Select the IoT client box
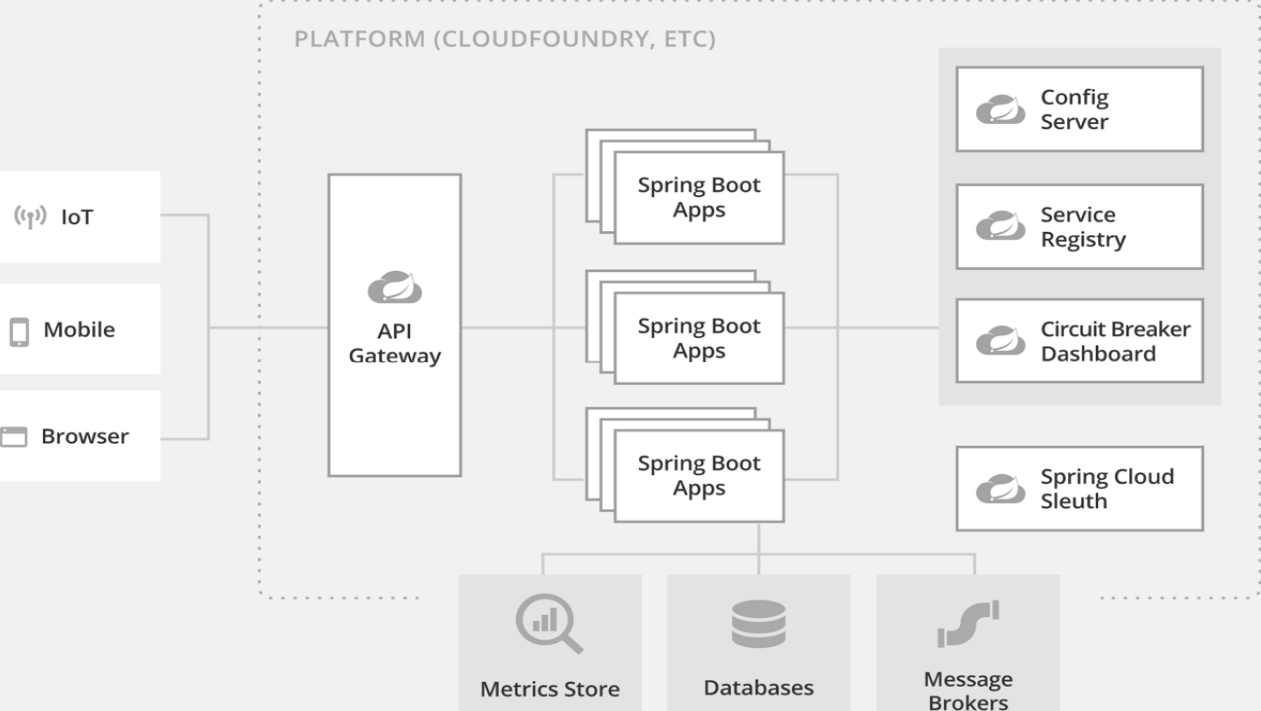The height and width of the screenshot is (711, 1261). click(x=80, y=217)
